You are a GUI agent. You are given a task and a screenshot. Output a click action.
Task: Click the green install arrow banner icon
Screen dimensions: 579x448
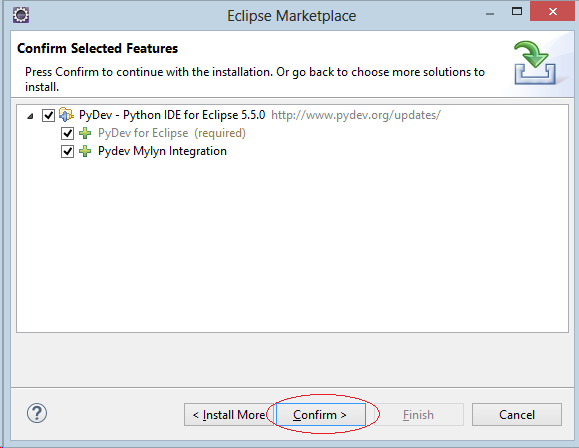tap(535, 63)
